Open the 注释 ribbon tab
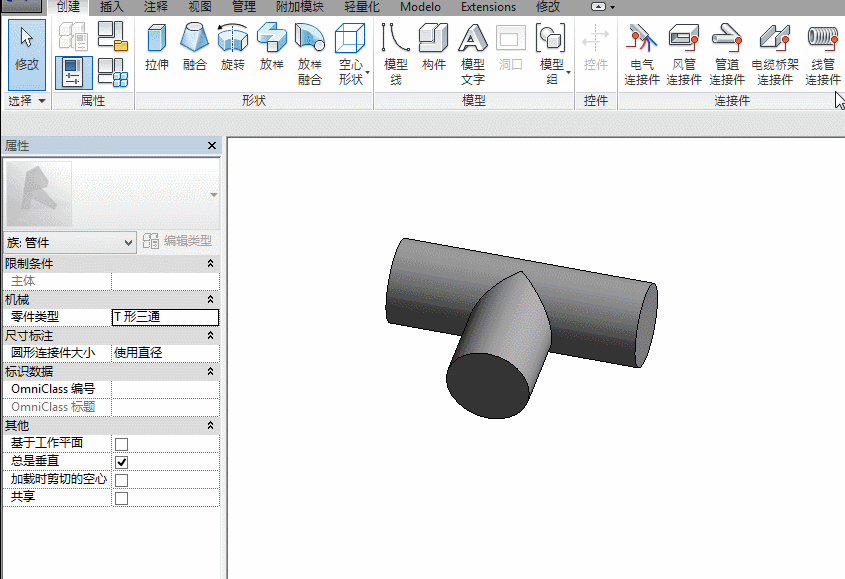Screen dimensions: 845x579 [156, 6]
